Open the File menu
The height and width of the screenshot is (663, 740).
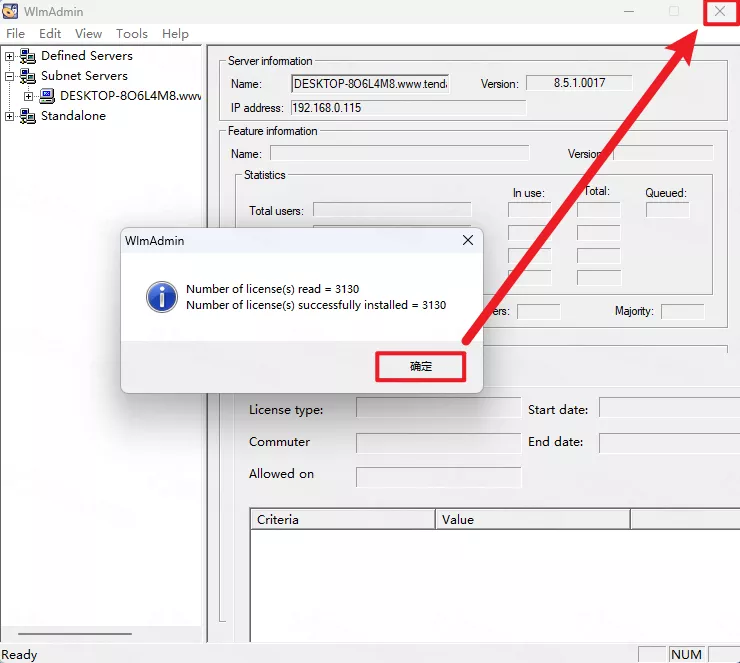pos(15,33)
